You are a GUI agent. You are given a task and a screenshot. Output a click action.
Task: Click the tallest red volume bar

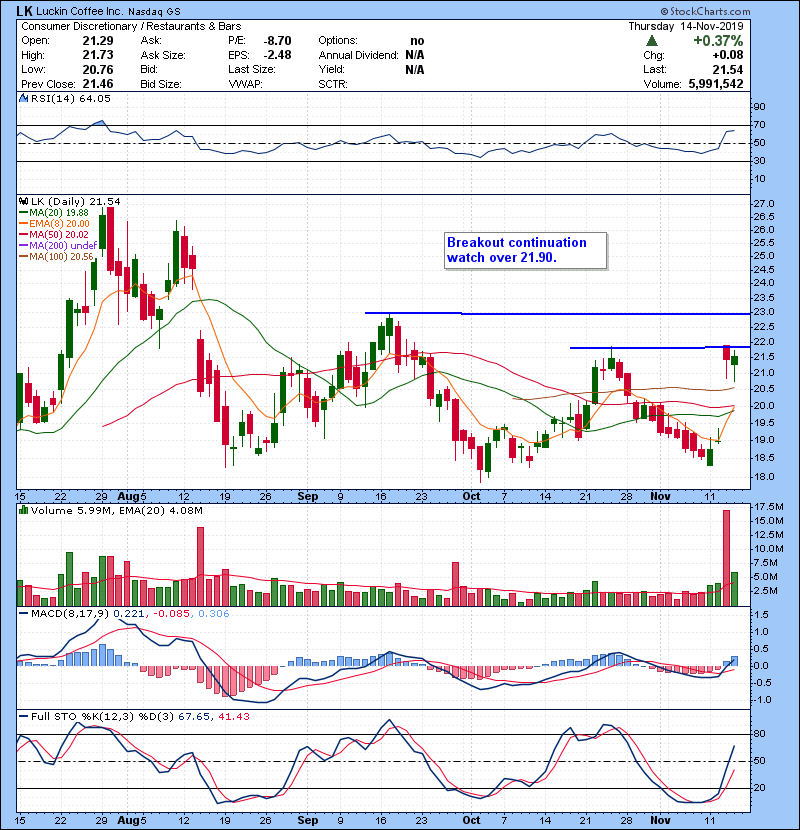tap(726, 558)
